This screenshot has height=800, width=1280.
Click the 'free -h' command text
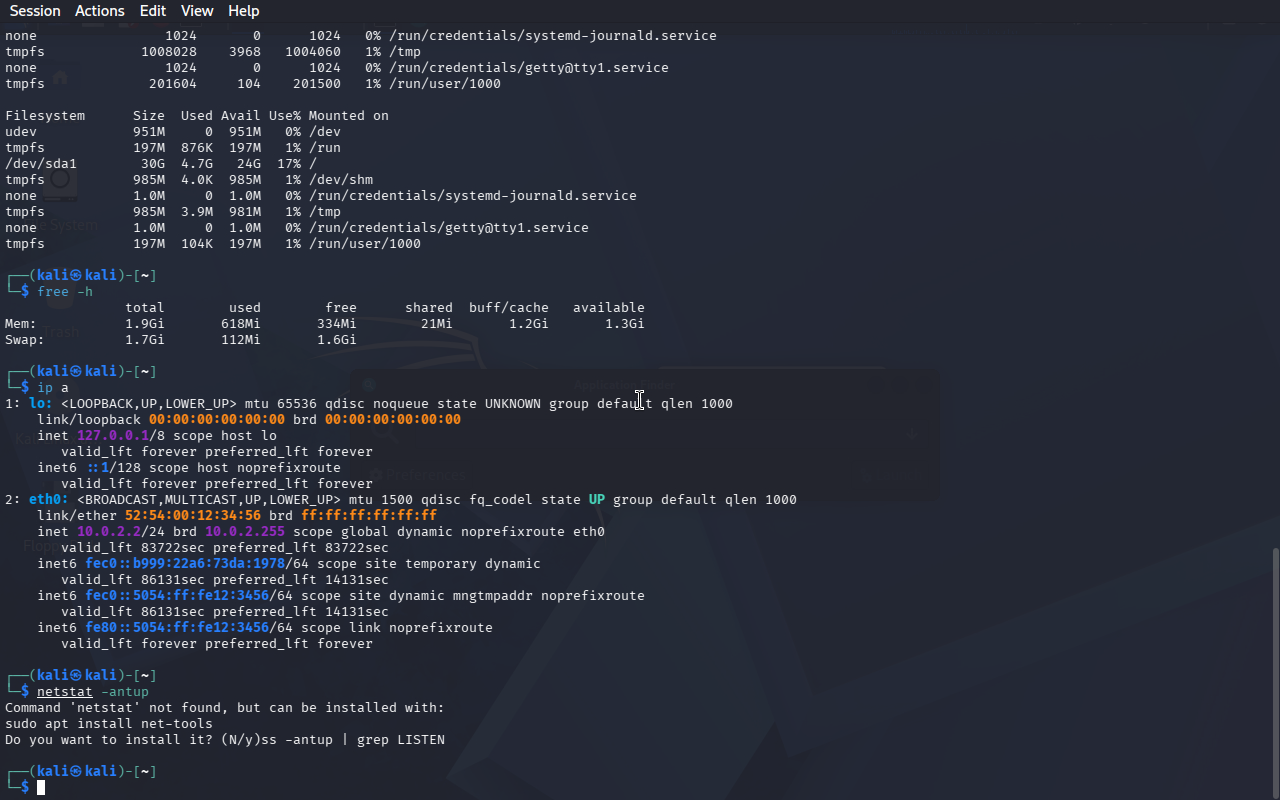[65, 292]
